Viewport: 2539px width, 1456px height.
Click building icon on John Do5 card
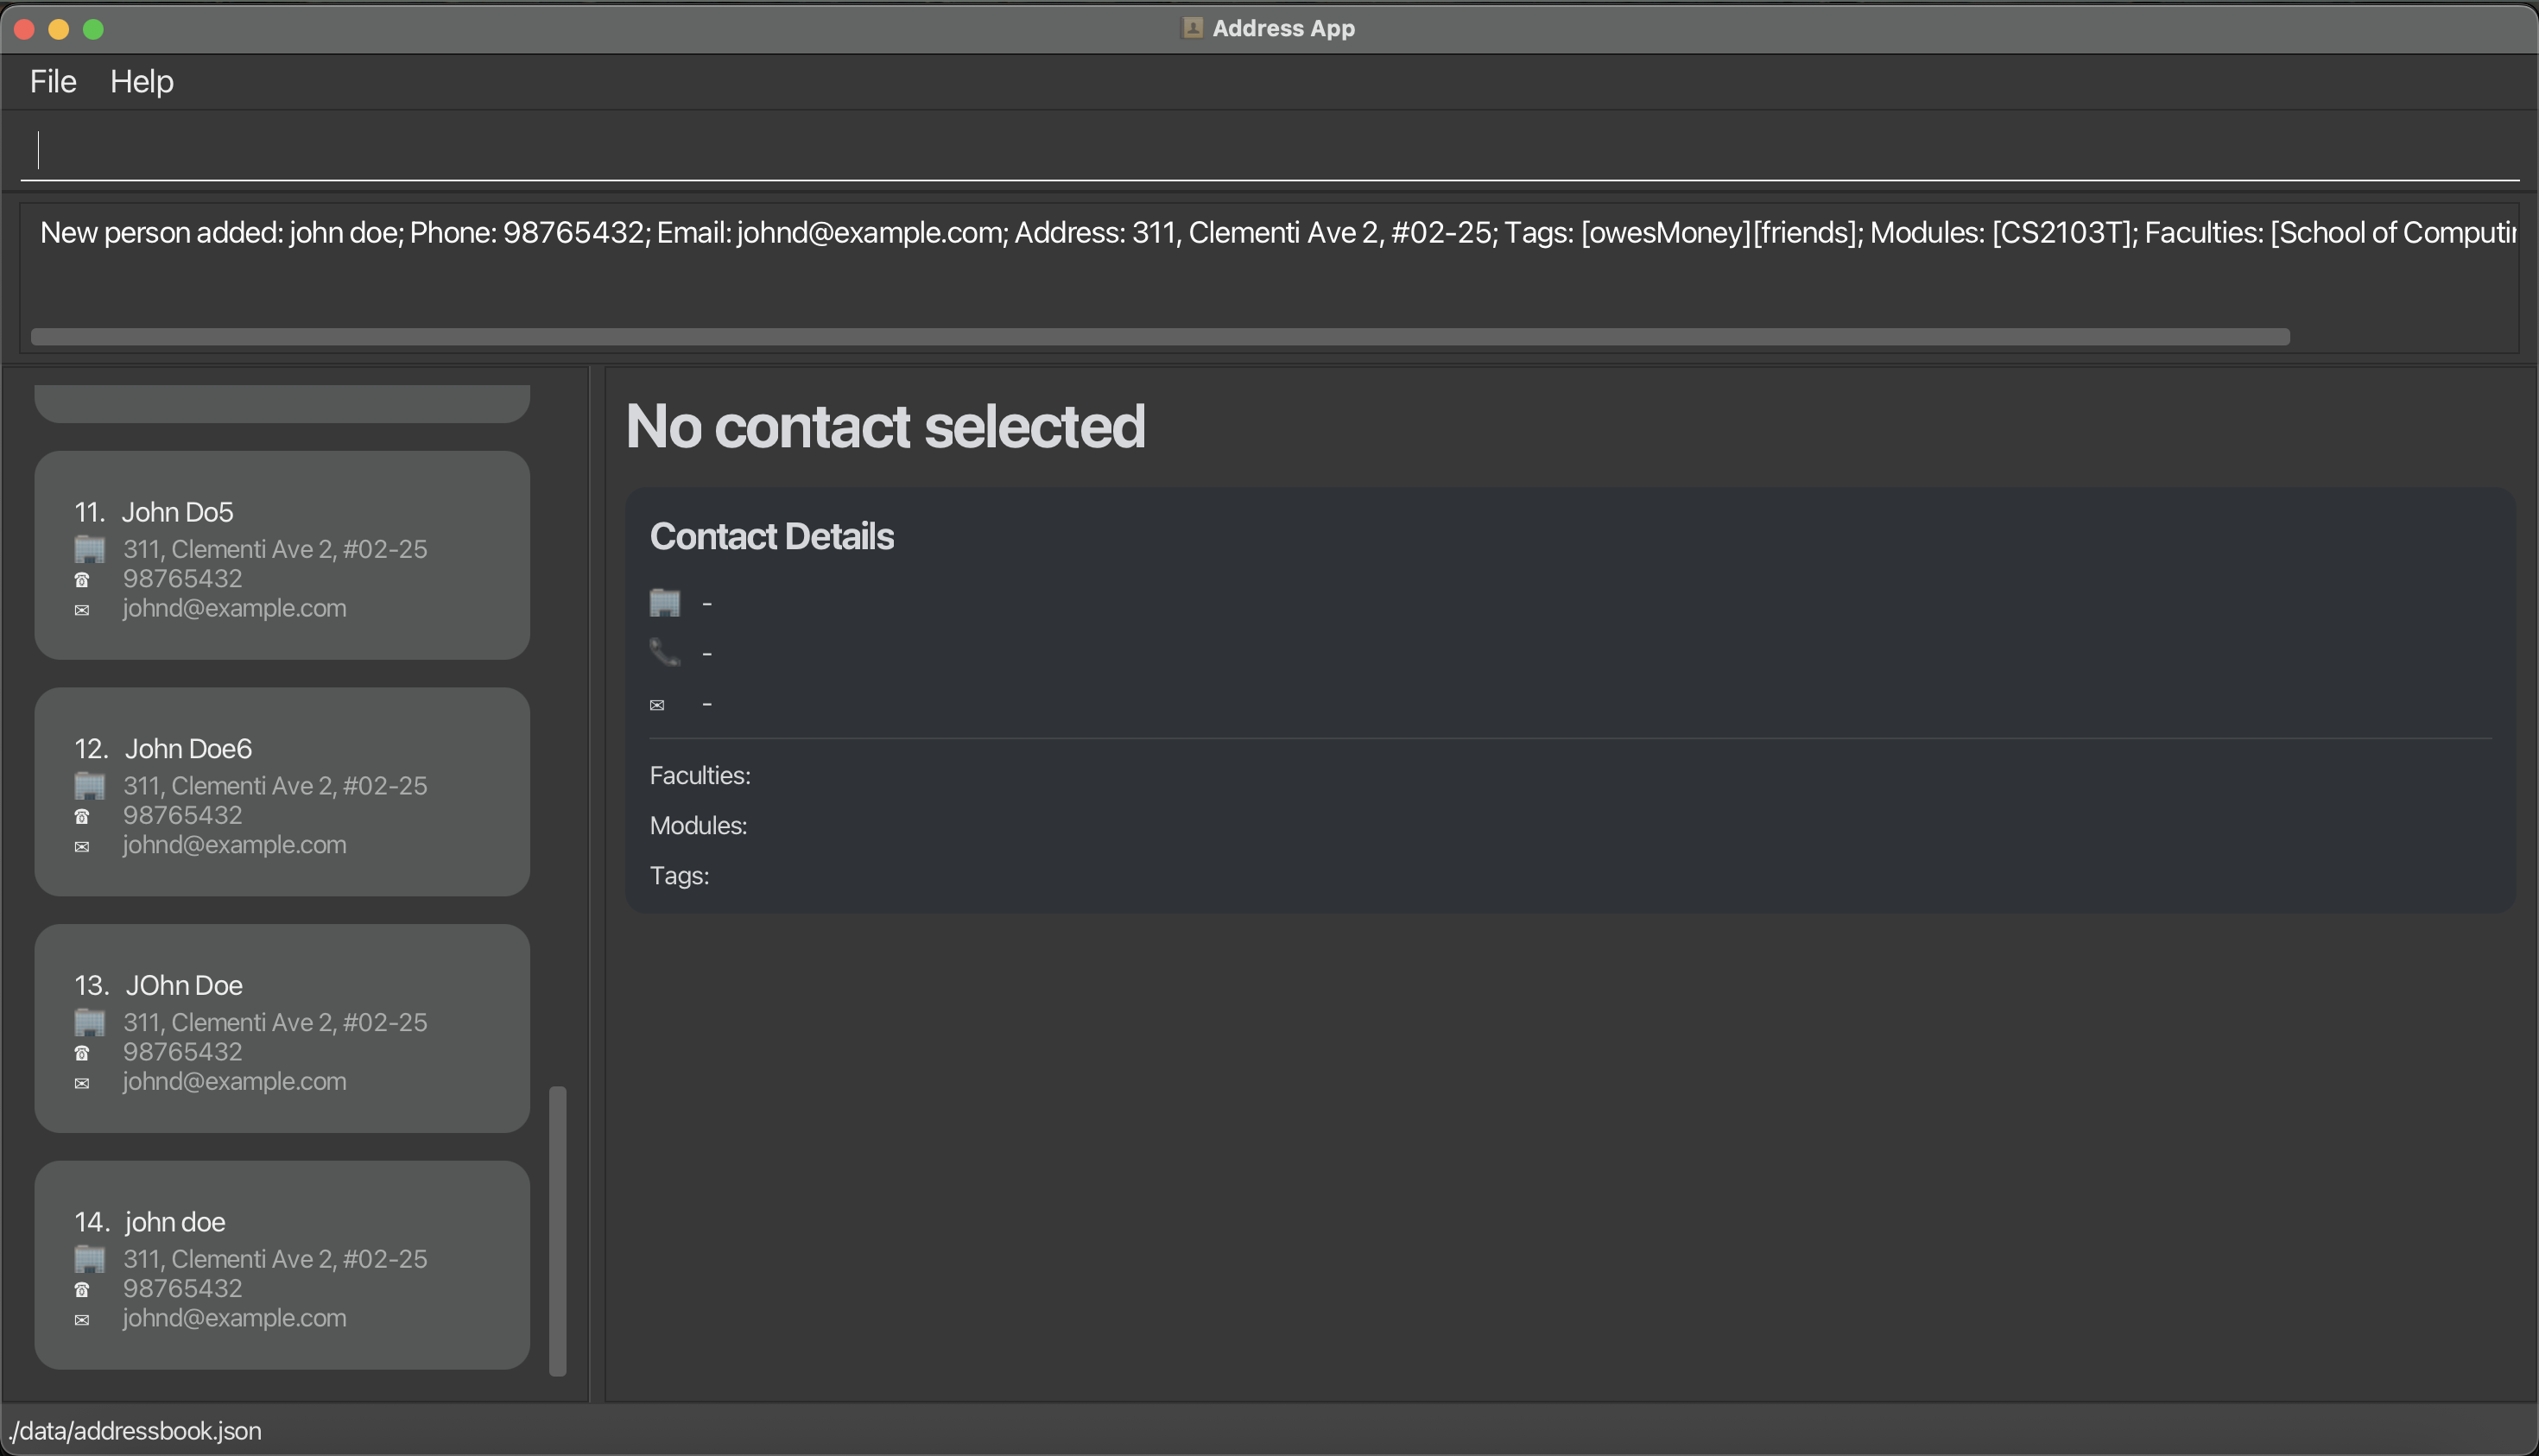90,549
